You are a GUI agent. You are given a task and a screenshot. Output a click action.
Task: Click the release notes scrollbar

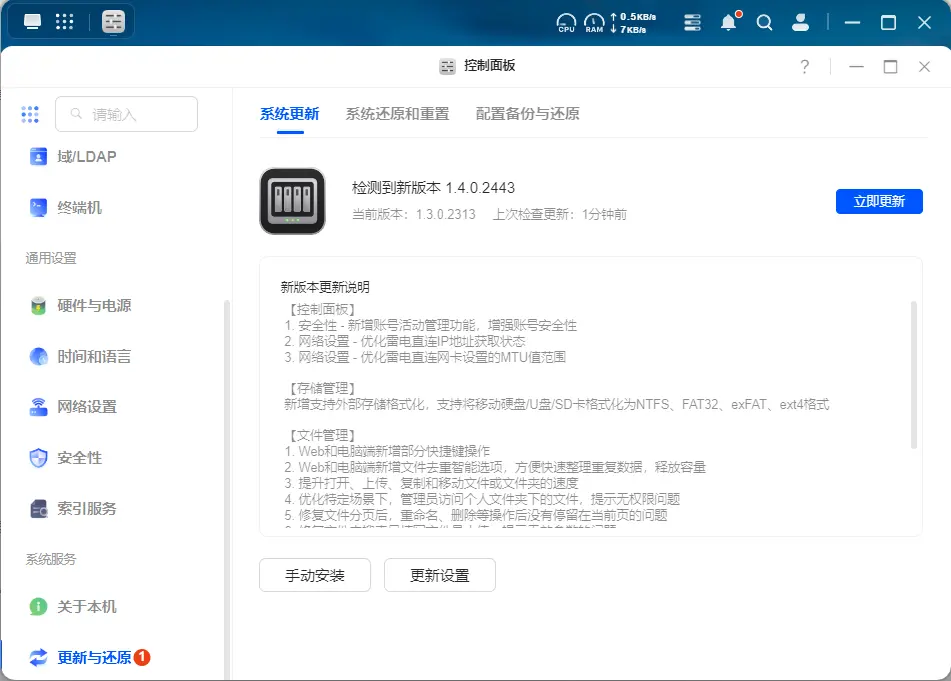(x=913, y=375)
